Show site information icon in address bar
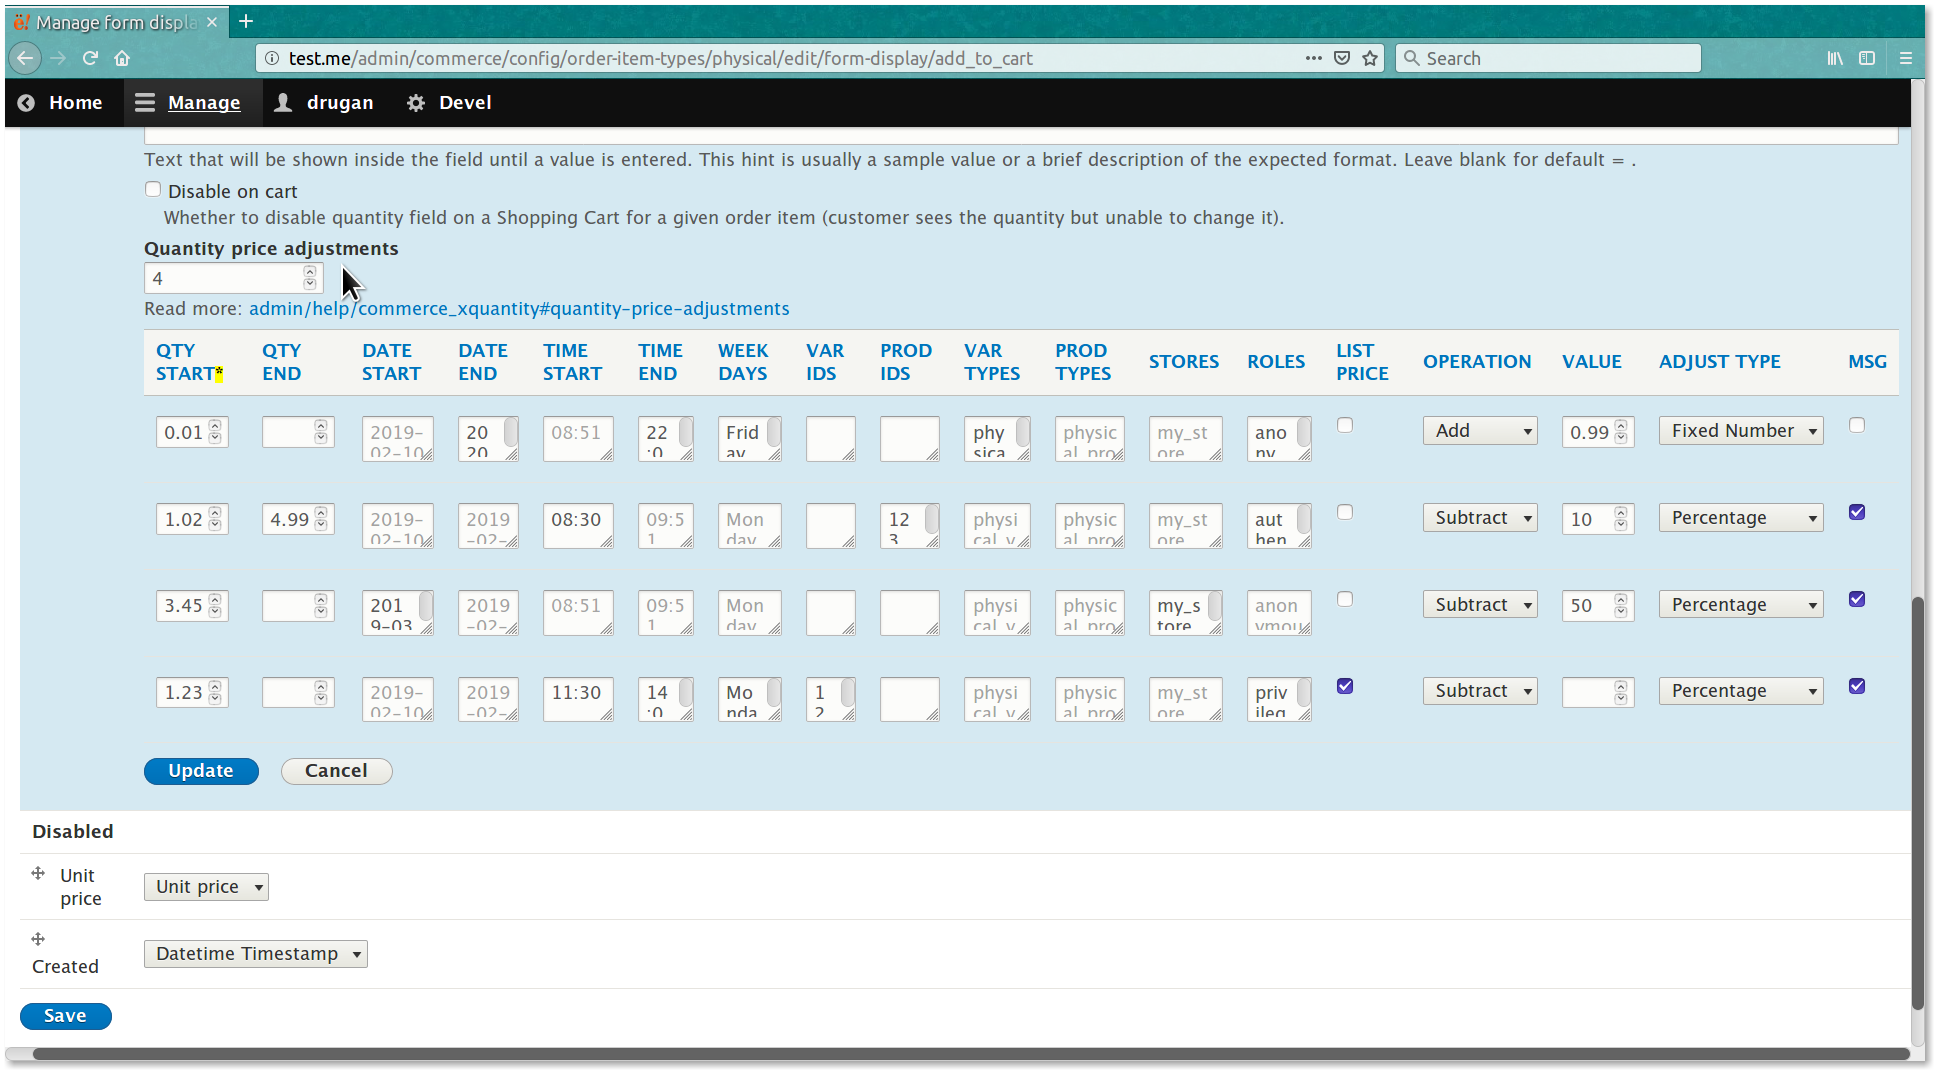The height and width of the screenshot is (1070, 1934). coord(271,58)
